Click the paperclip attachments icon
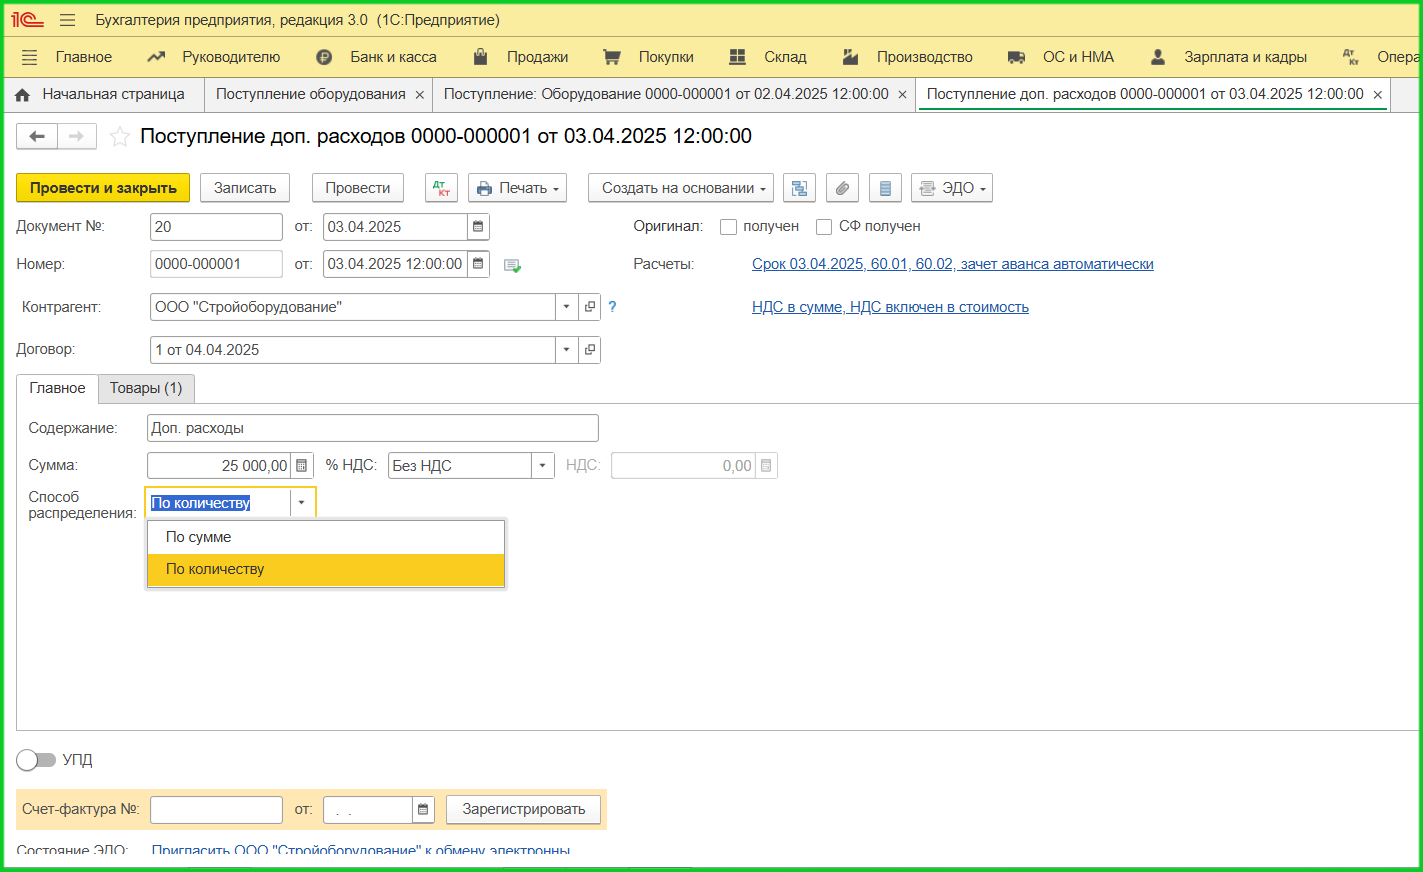The image size is (1423, 872). click(842, 188)
